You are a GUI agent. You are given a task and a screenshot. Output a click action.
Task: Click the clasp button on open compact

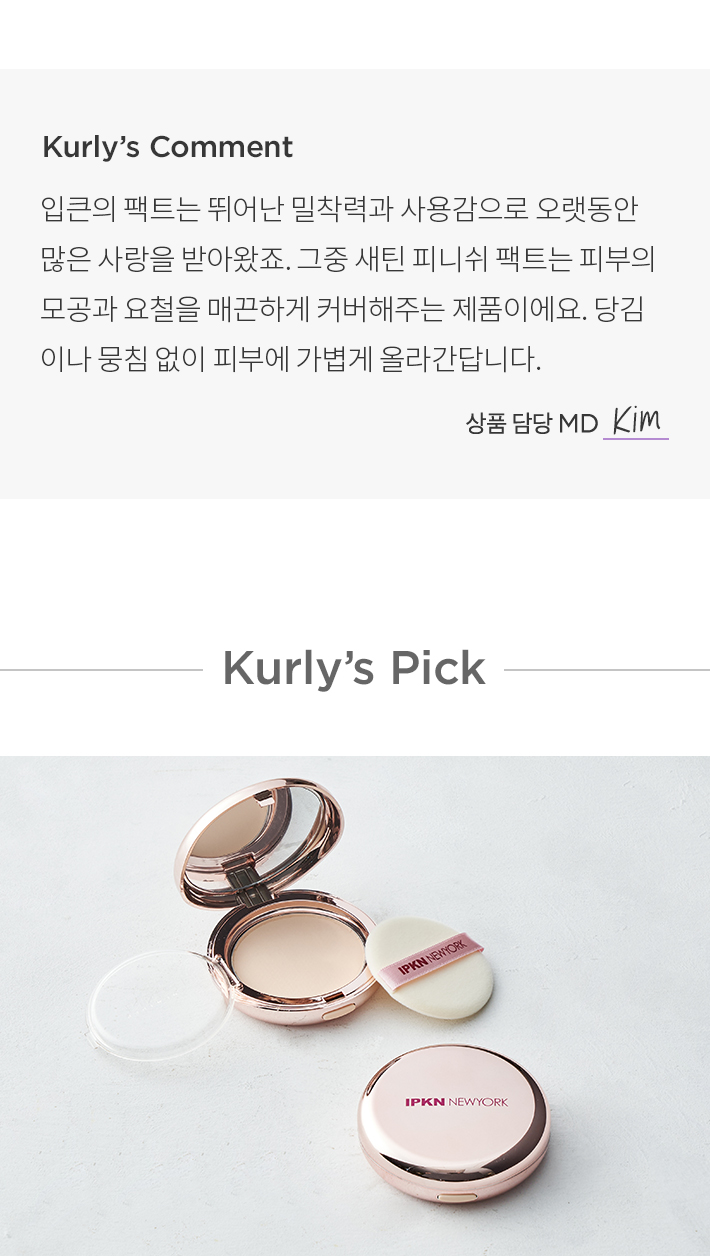(339, 1015)
